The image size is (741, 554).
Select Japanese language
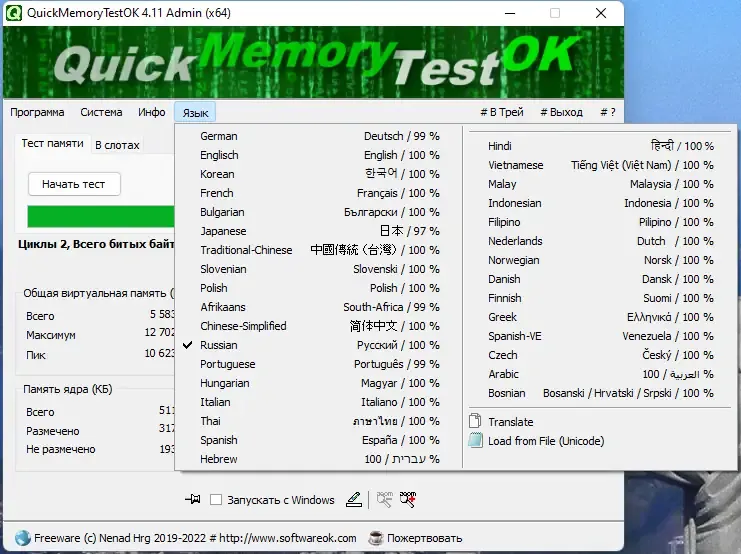coord(319,231)
